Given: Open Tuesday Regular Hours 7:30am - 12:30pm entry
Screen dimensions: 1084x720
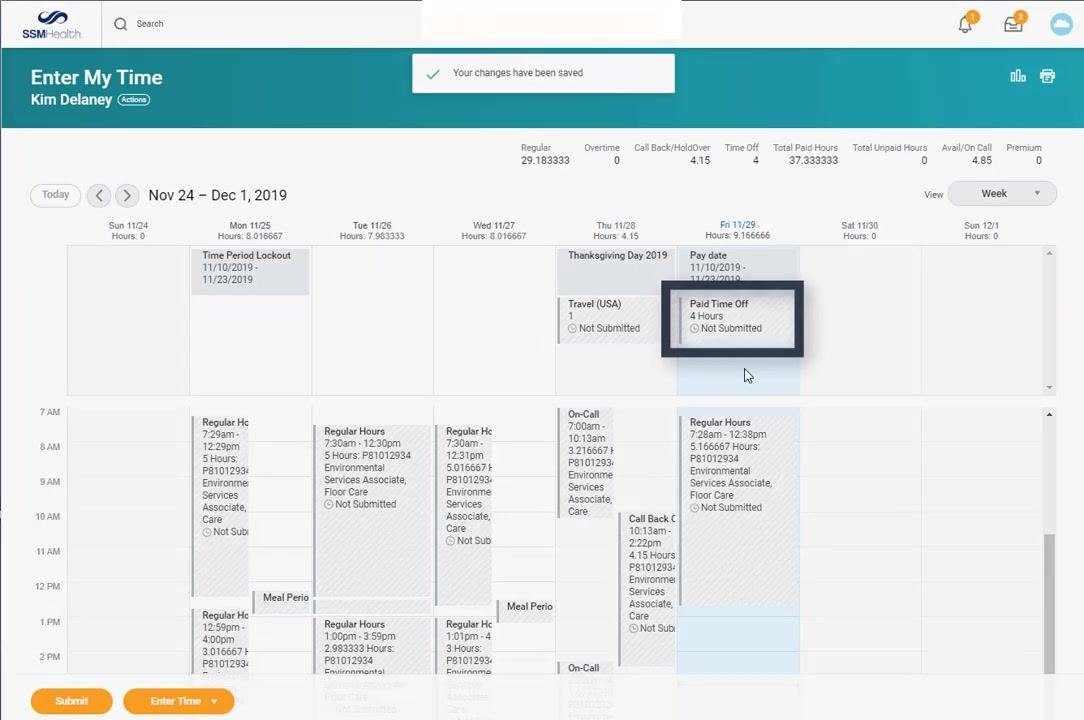Looking at the screenshot, I should 373,511.
